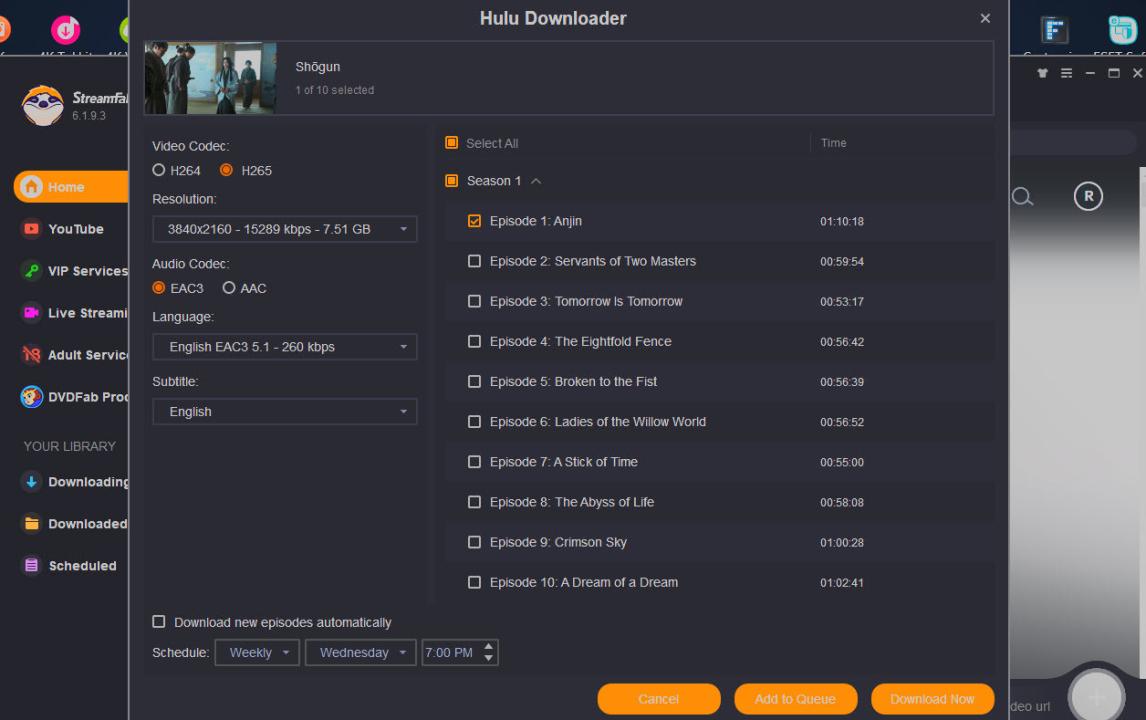This screenshot has height=720, width=1146.
Task: Toggle the Select All checkbox
Action: tap(452, 143)
